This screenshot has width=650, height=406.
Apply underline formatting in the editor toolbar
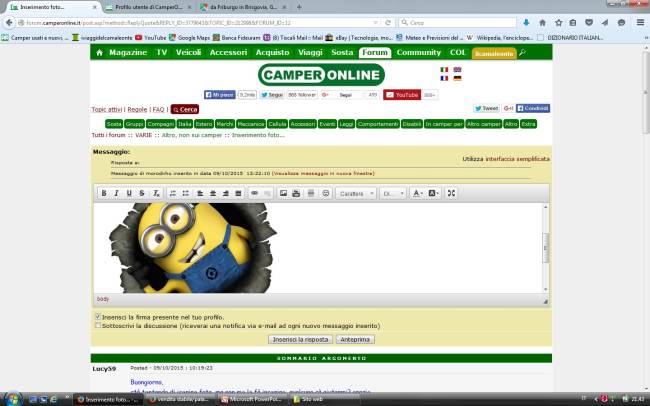click(x=128, y=193)
